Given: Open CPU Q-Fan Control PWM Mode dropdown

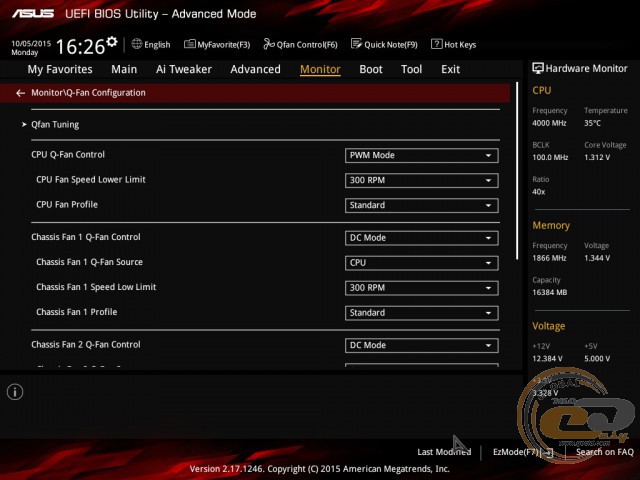Looking at the screenshot, I should pyautogui.click(x=422, y=156).
